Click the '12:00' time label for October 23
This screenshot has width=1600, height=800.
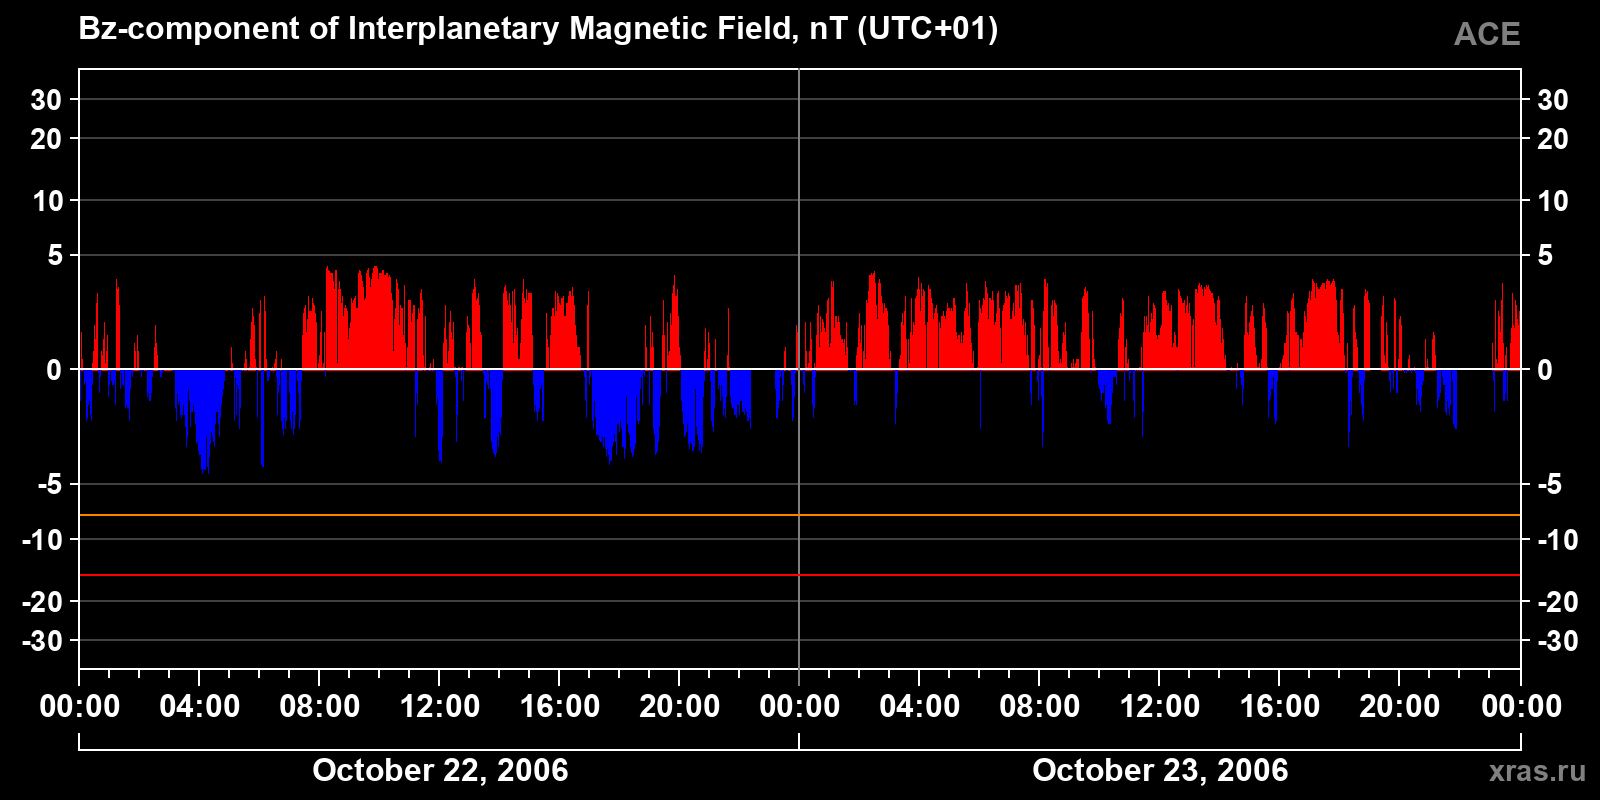tap(1160, 706)
